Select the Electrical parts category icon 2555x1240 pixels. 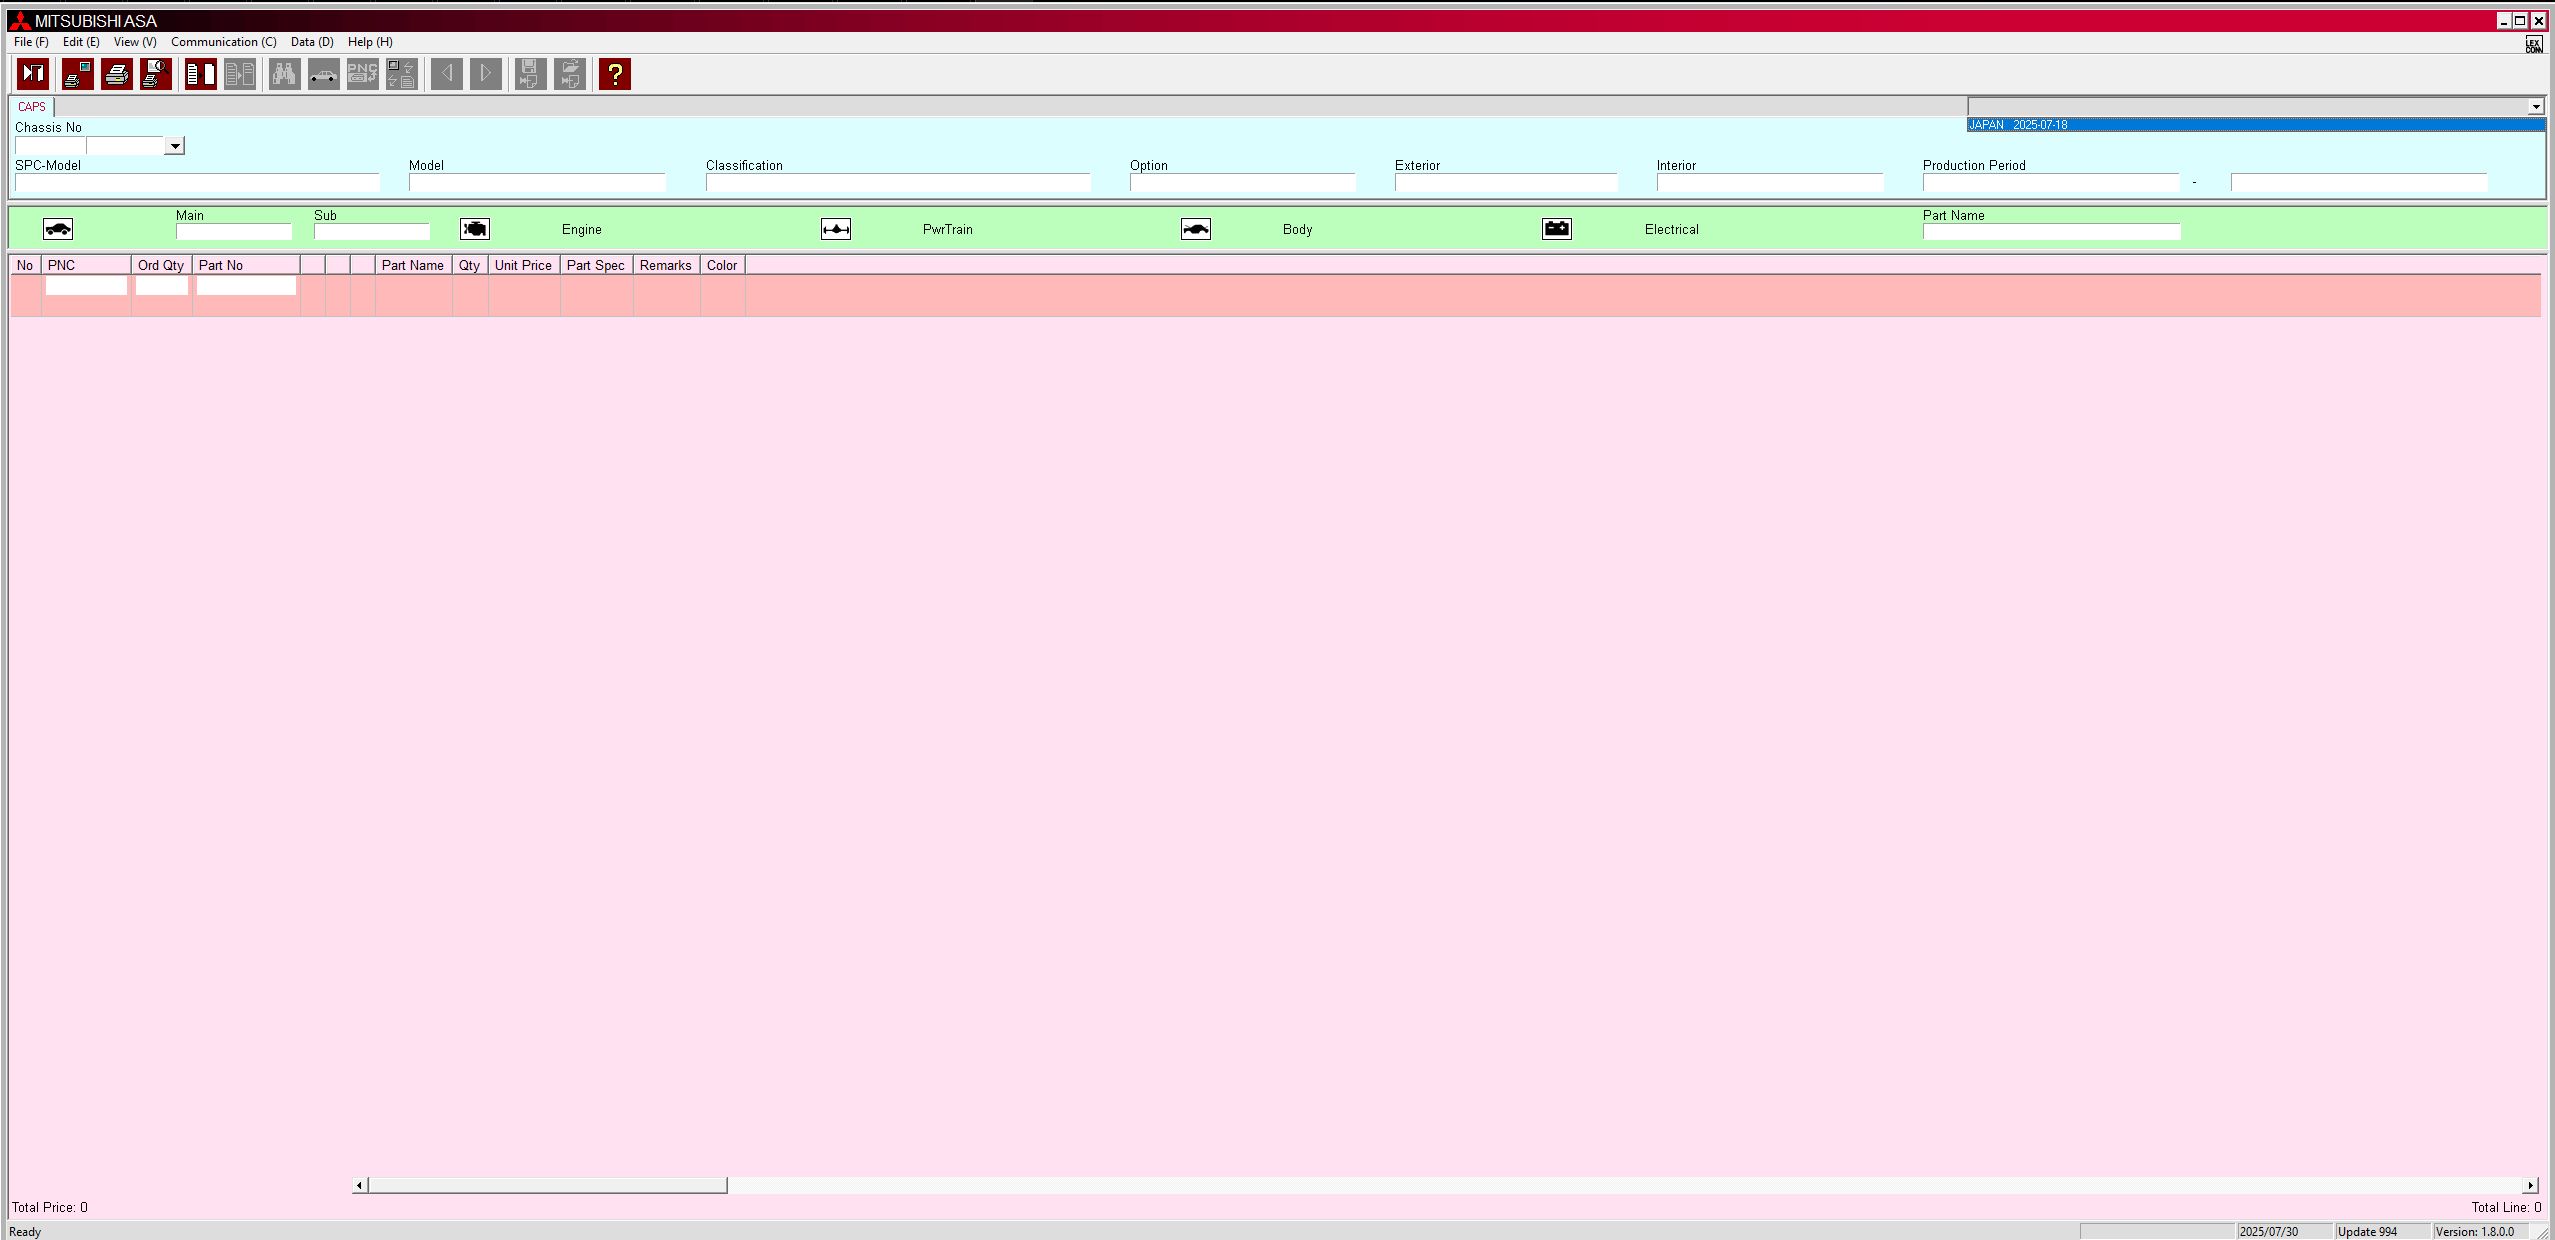click(x=1556, y=228)
